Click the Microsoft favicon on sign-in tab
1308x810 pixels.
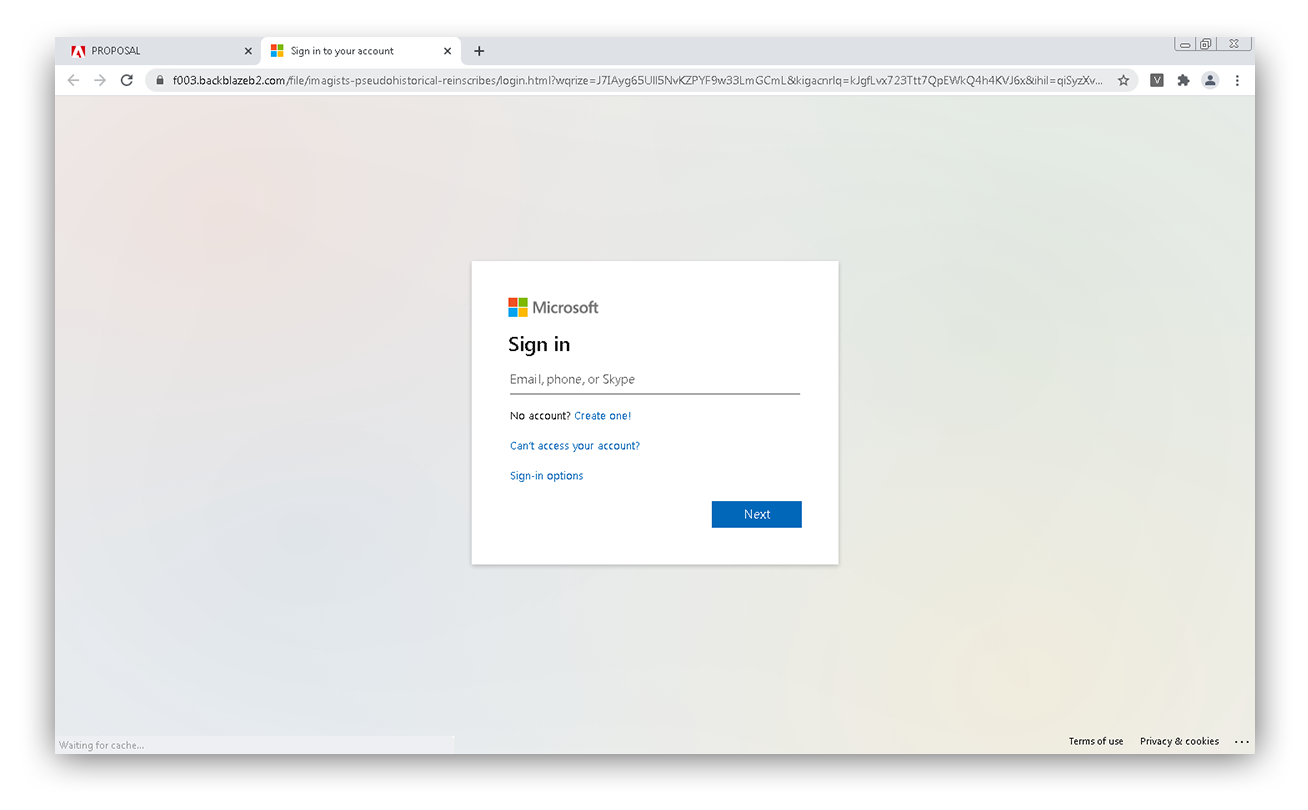pyautogui.click(x=277, y=51)
